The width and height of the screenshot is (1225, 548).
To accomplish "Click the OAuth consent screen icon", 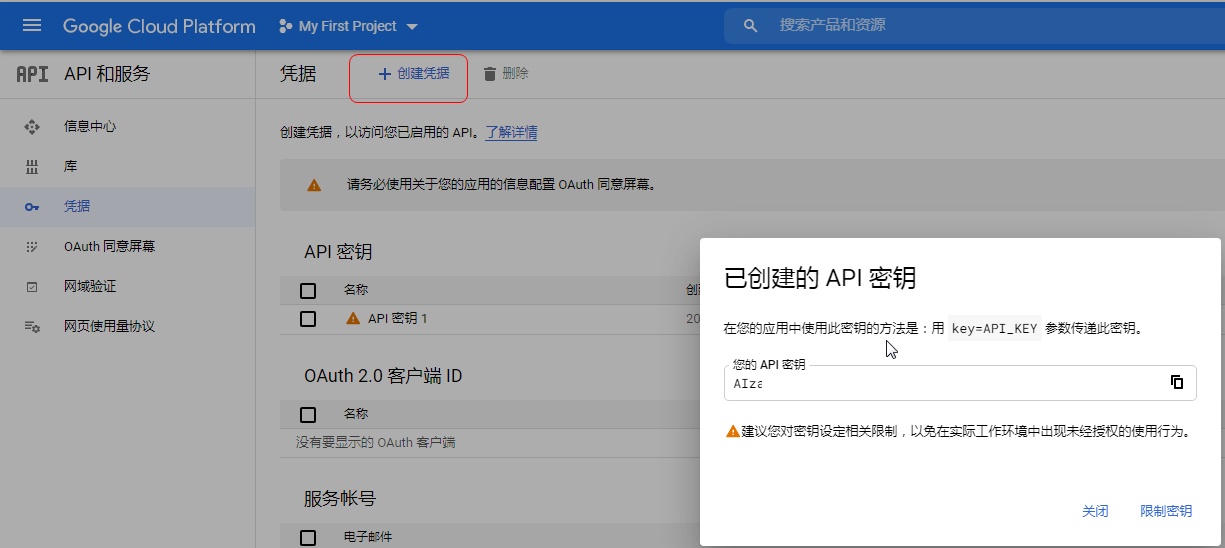I will 31,247.
